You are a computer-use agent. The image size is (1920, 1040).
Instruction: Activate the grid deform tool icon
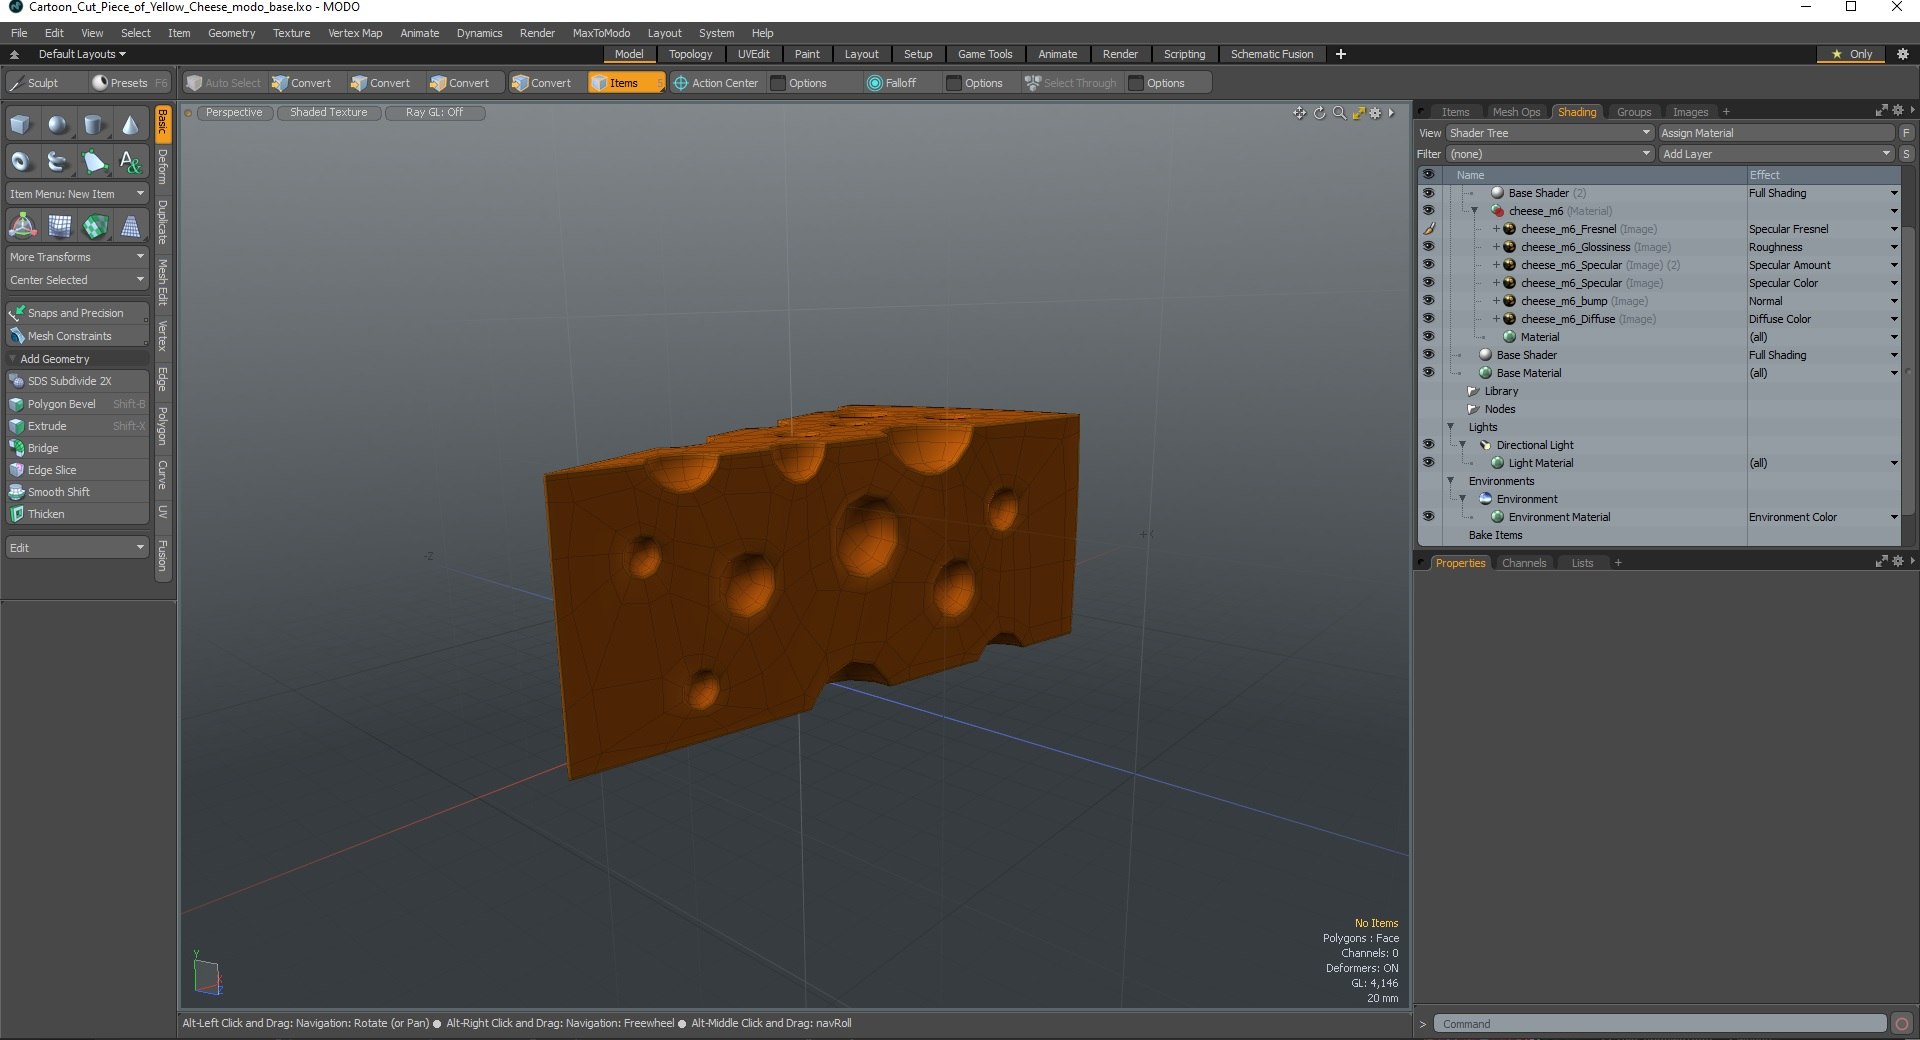[59, 226]
